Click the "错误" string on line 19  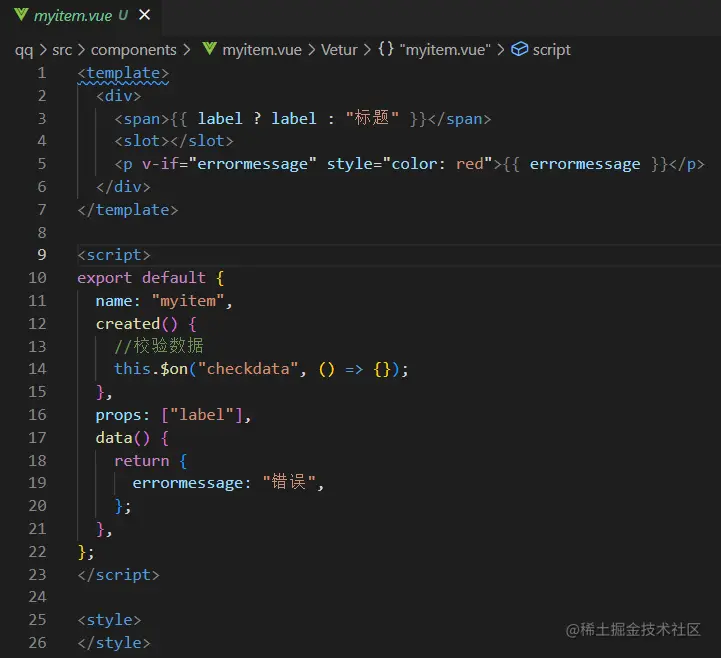pos(289,482)
